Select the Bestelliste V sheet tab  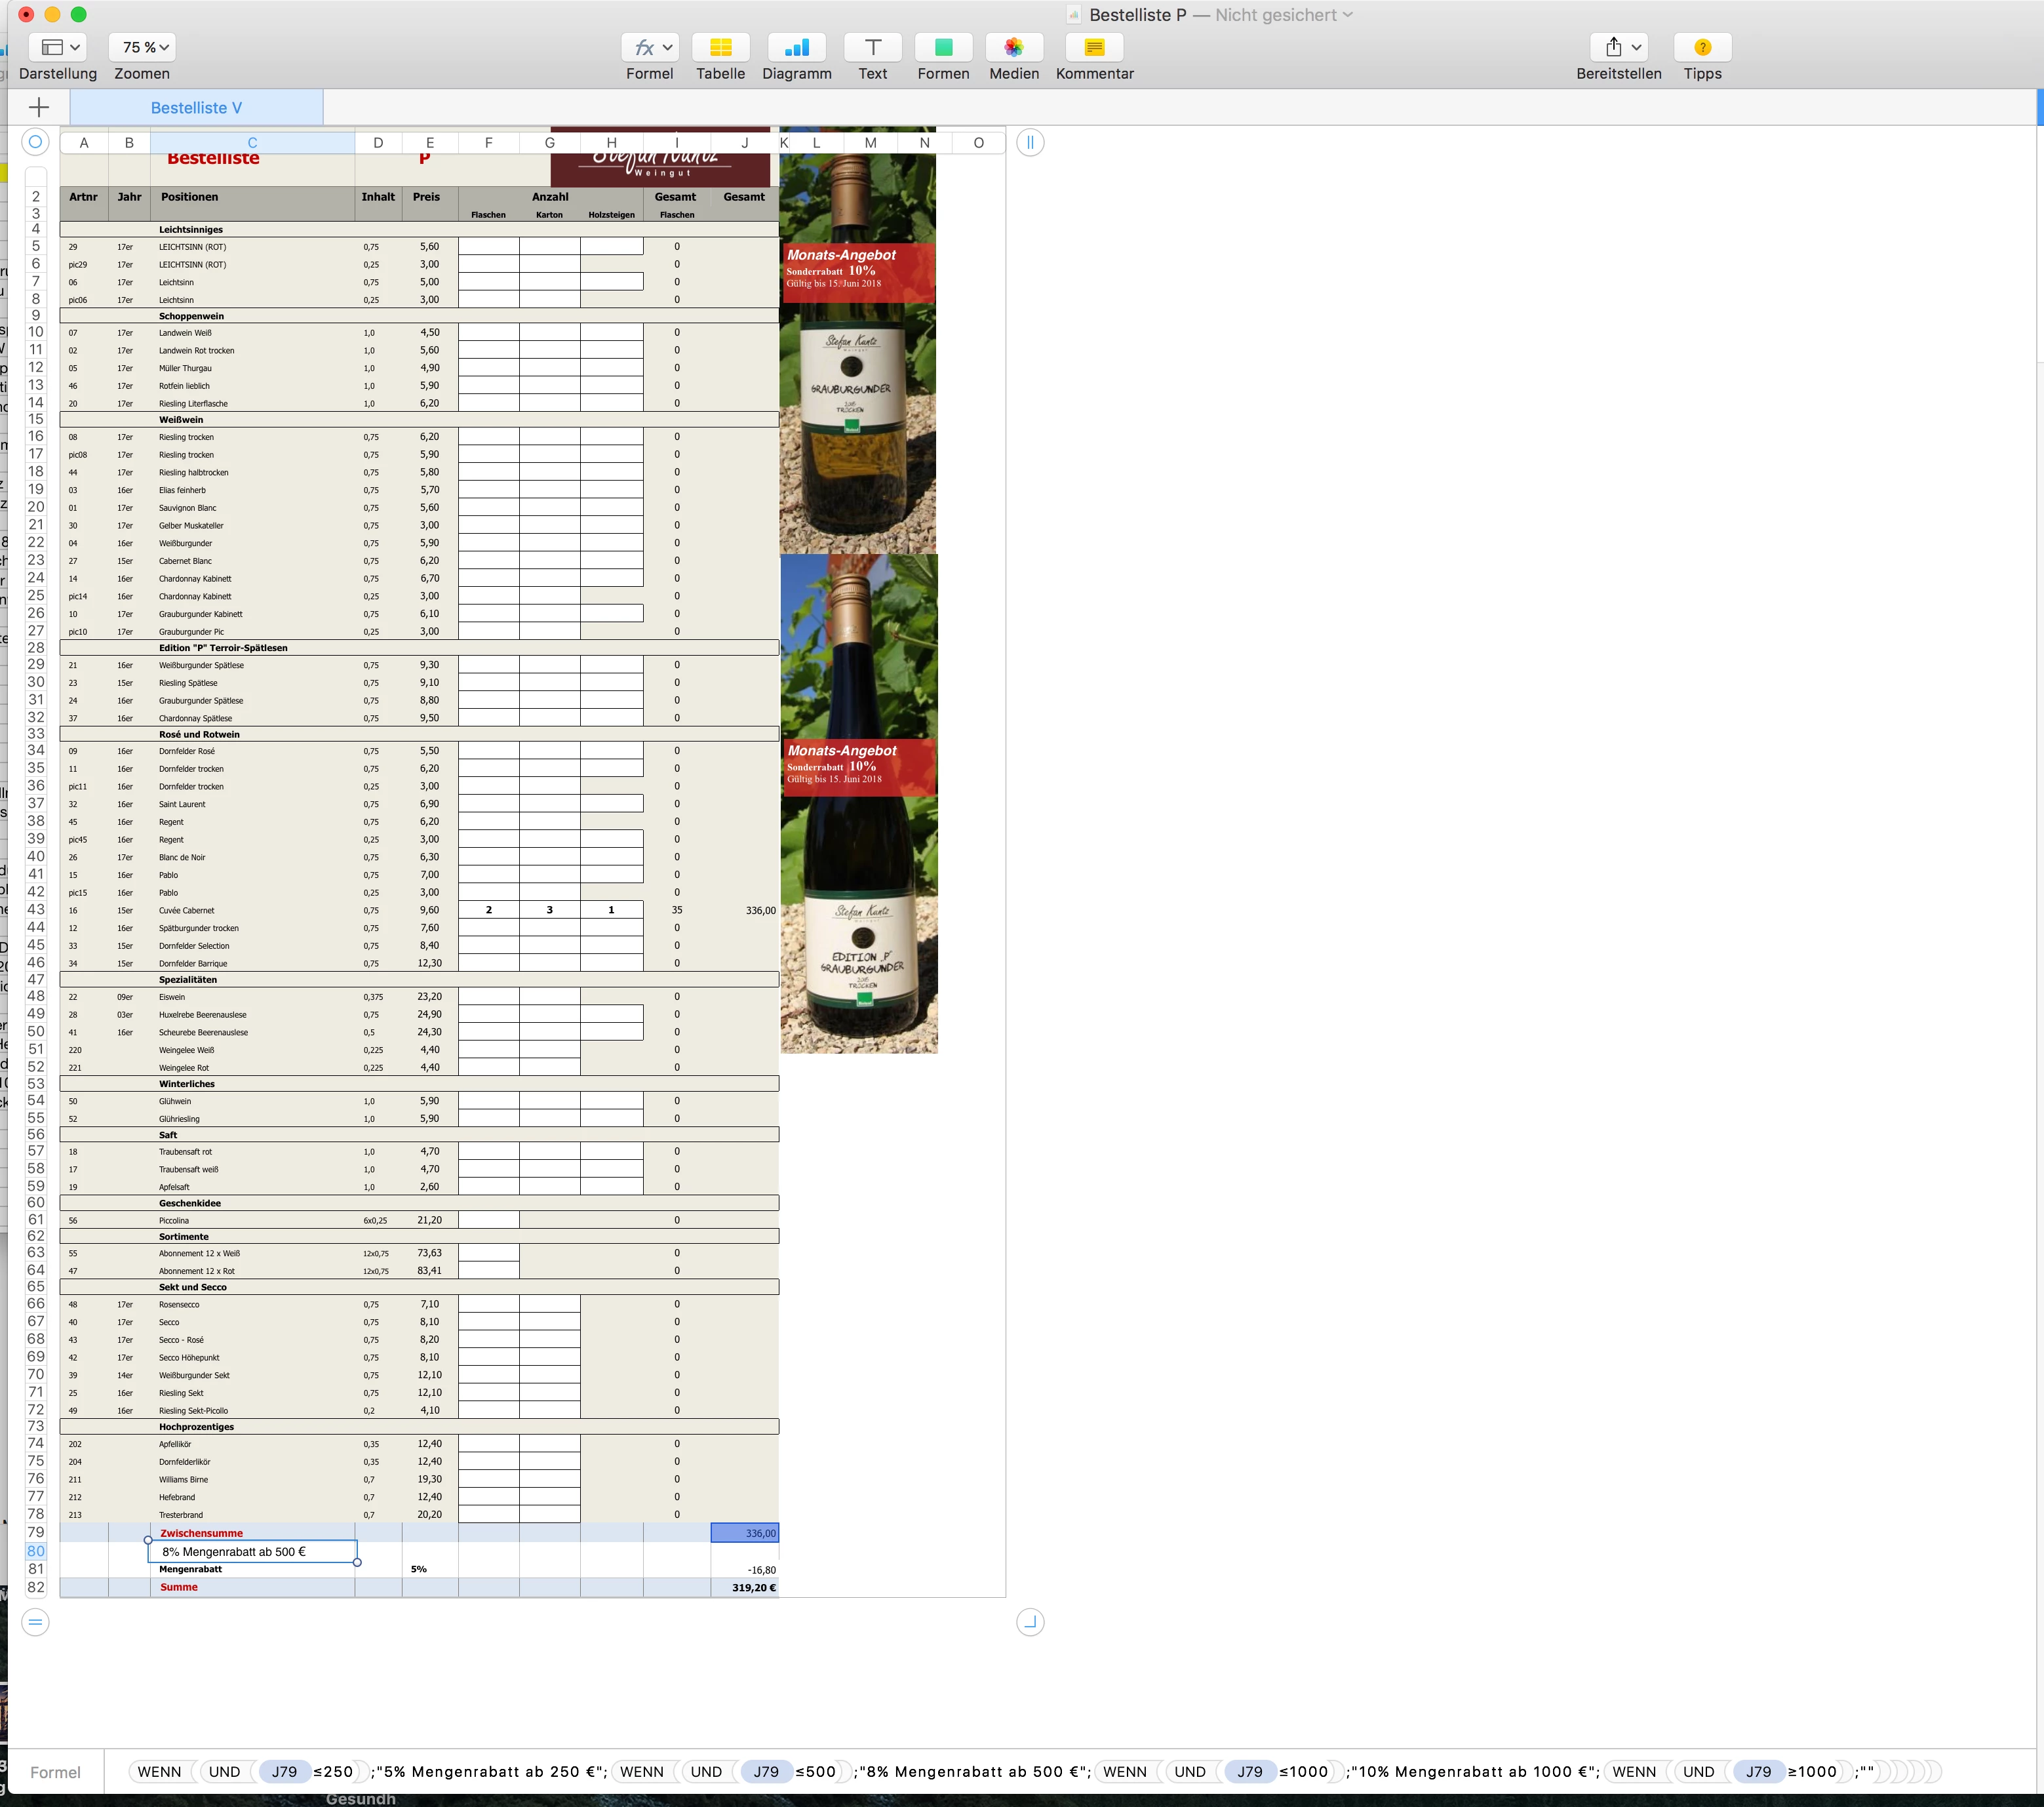[x=196, y=108]
